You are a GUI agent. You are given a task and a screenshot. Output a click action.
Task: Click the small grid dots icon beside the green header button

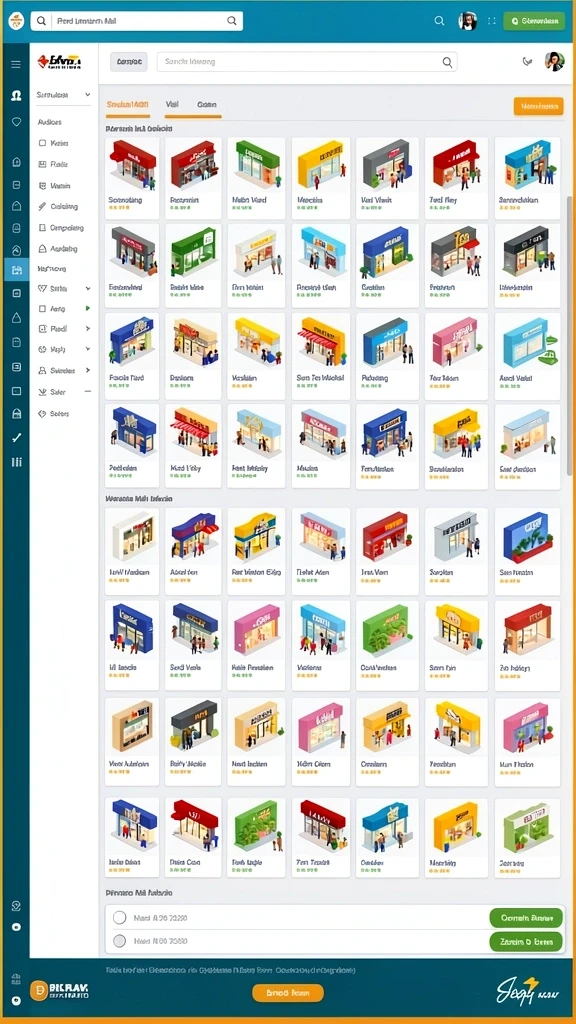click(492, 21)
